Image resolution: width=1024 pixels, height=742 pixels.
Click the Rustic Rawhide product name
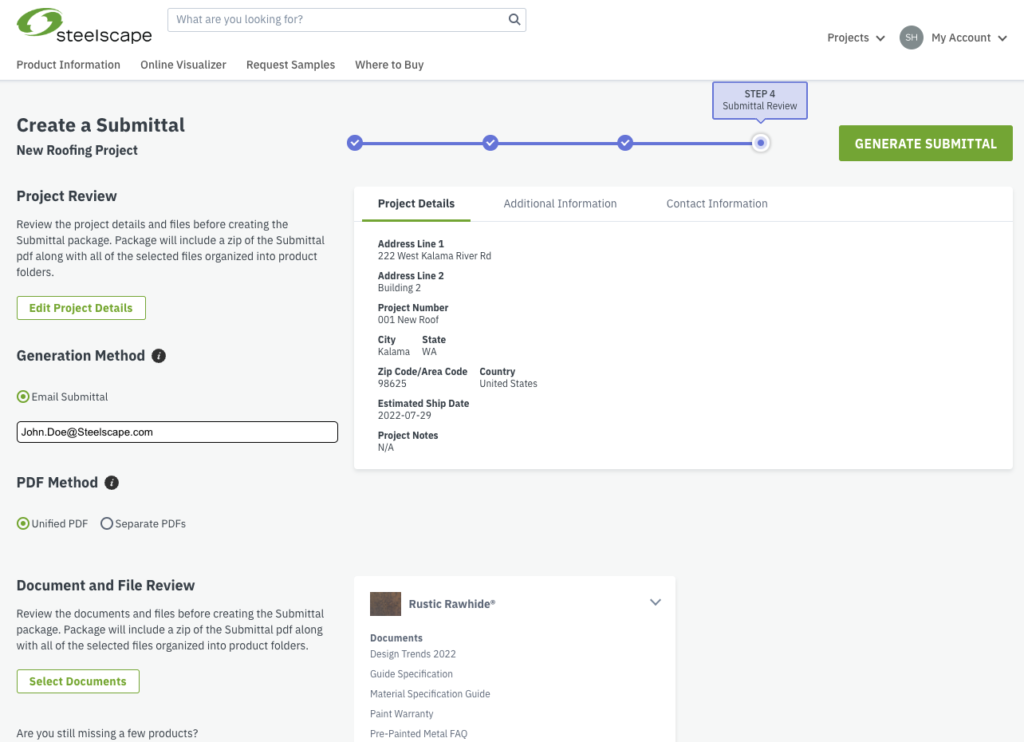(x=452, y=604)
